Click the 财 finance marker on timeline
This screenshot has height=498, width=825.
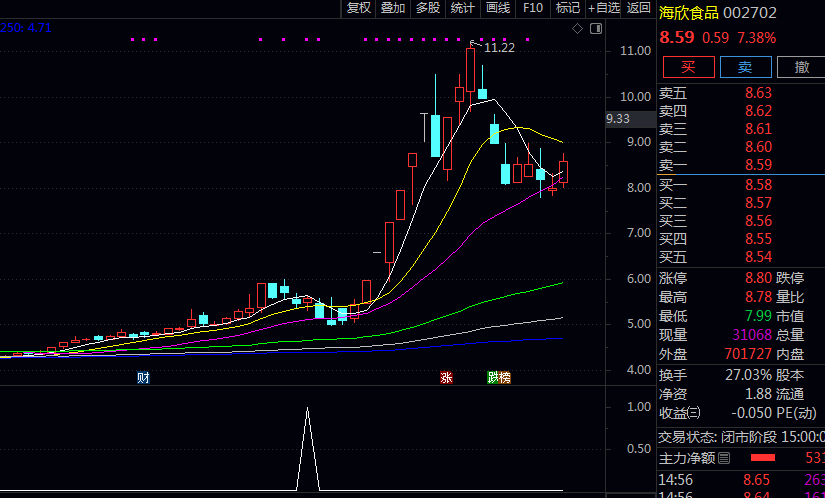(x=144, y=378)
